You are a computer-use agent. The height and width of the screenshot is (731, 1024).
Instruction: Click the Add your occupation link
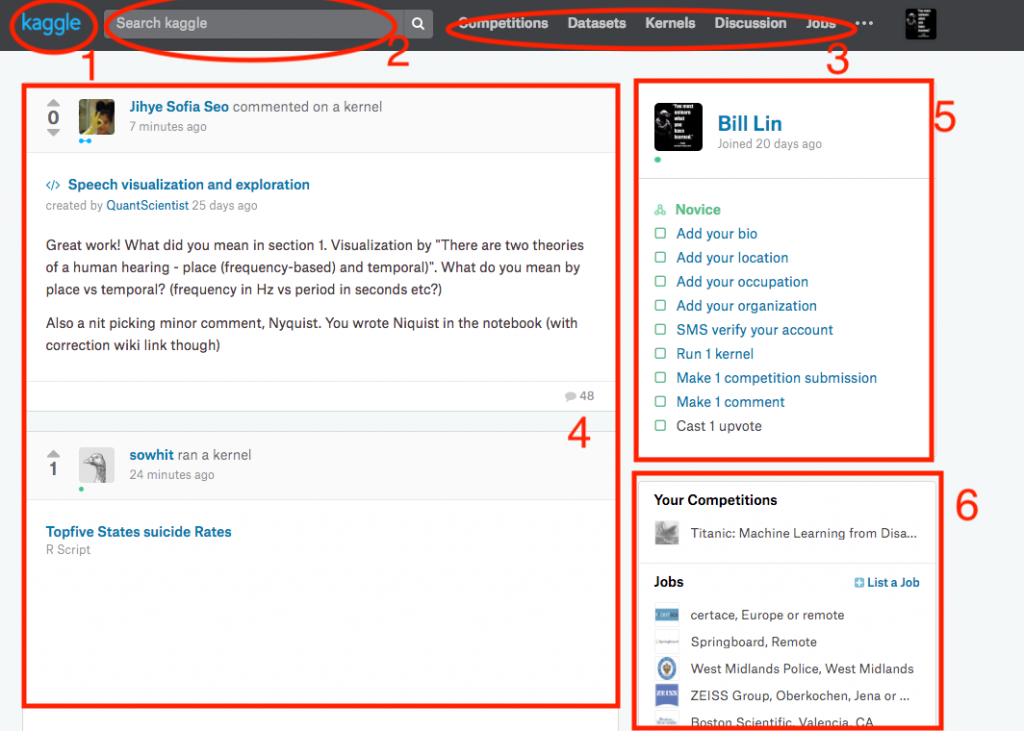[x=742, y=282]
